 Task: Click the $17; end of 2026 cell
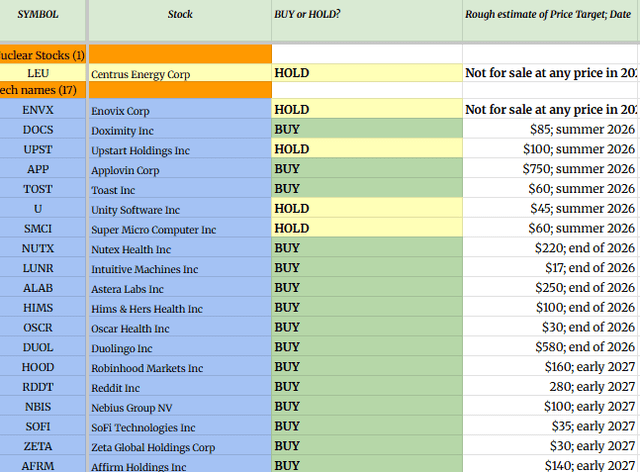tap(551, 267)
